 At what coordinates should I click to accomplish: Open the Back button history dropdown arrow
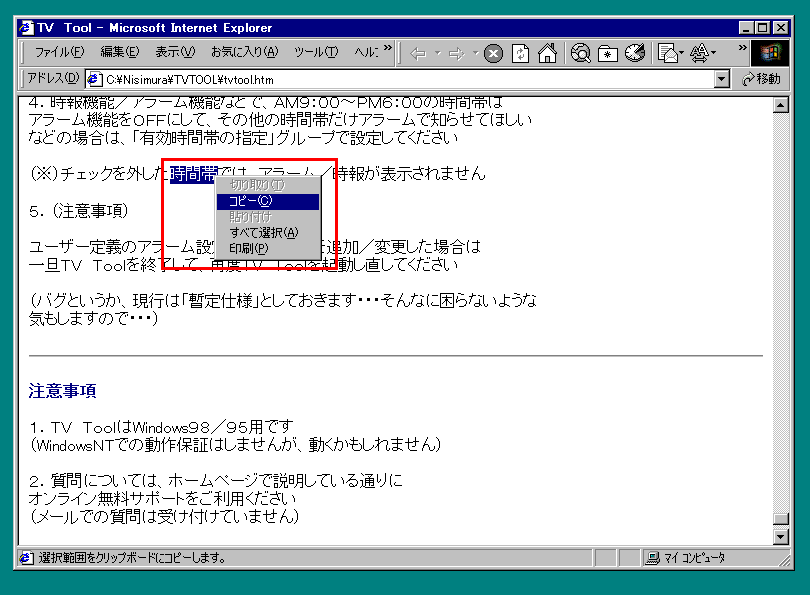pyautogui.click(x=437, y=53)
